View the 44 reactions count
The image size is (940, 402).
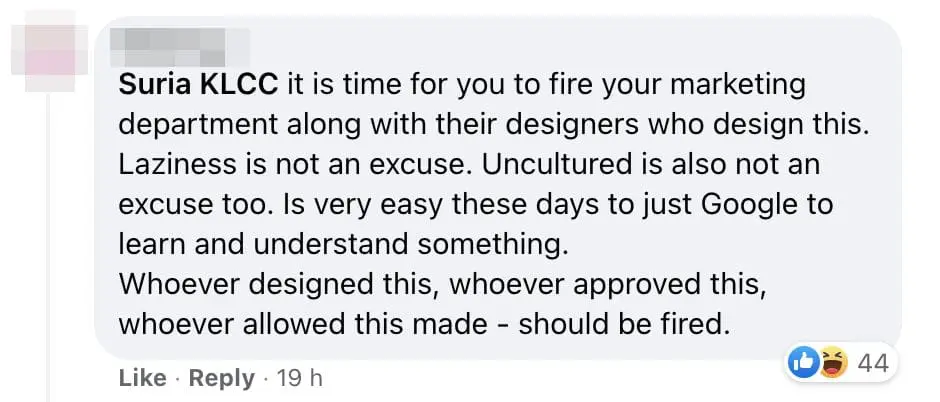click(x=873, y=362)
